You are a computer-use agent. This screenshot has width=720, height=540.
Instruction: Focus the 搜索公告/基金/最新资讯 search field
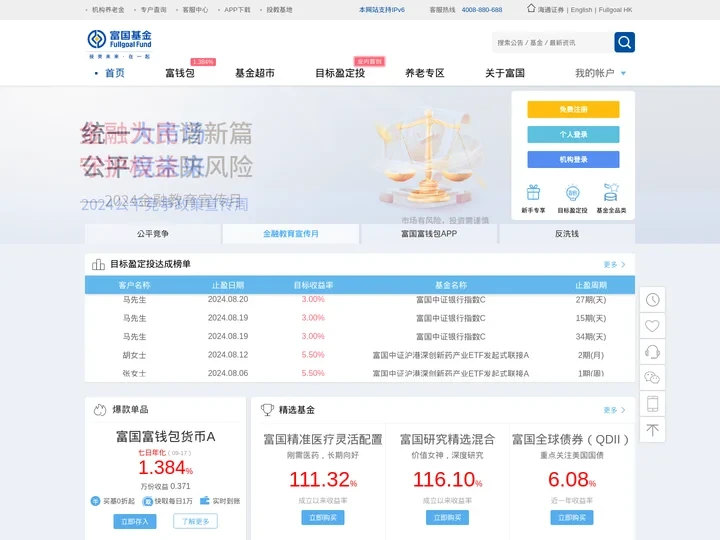553,42
